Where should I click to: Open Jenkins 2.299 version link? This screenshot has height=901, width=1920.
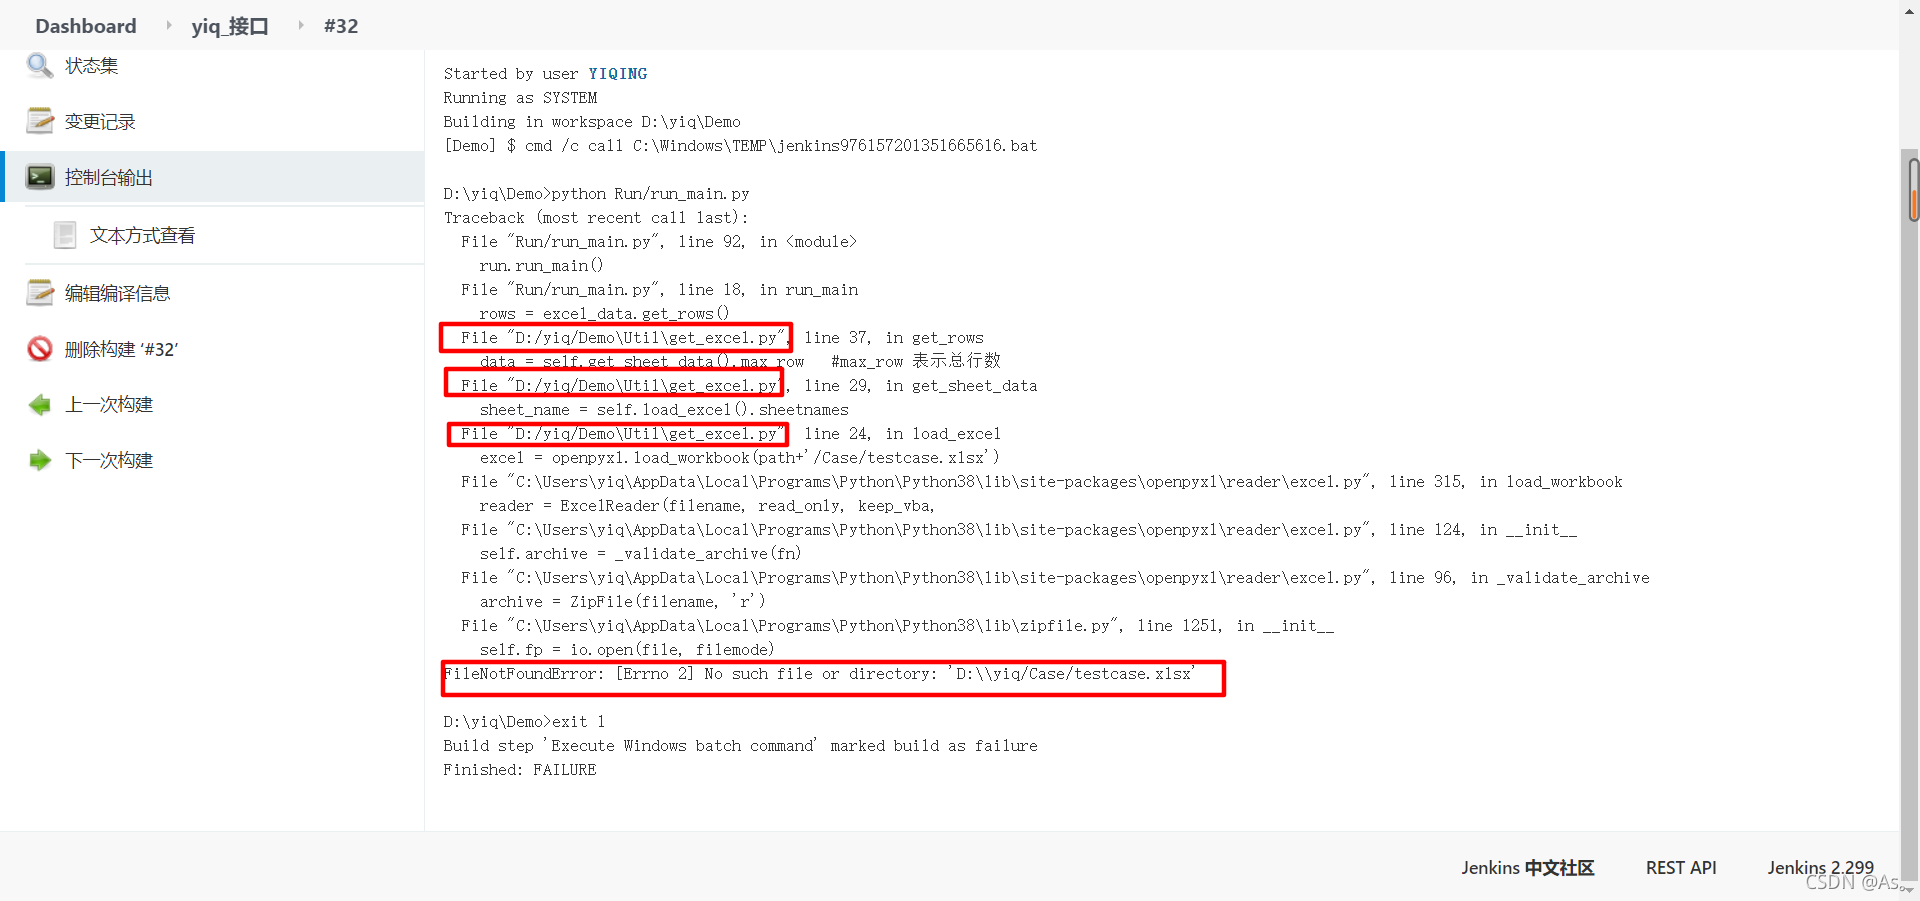(1820, 868)
